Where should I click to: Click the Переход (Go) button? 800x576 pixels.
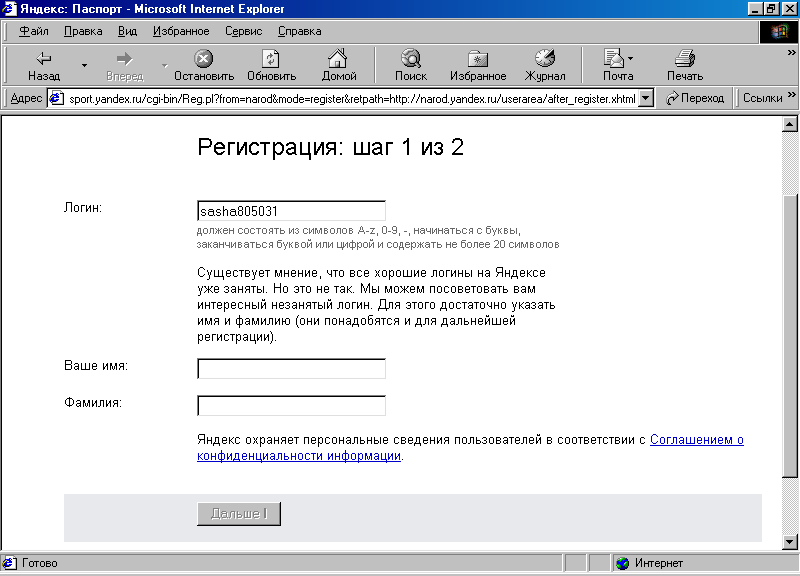pos(695,98)
